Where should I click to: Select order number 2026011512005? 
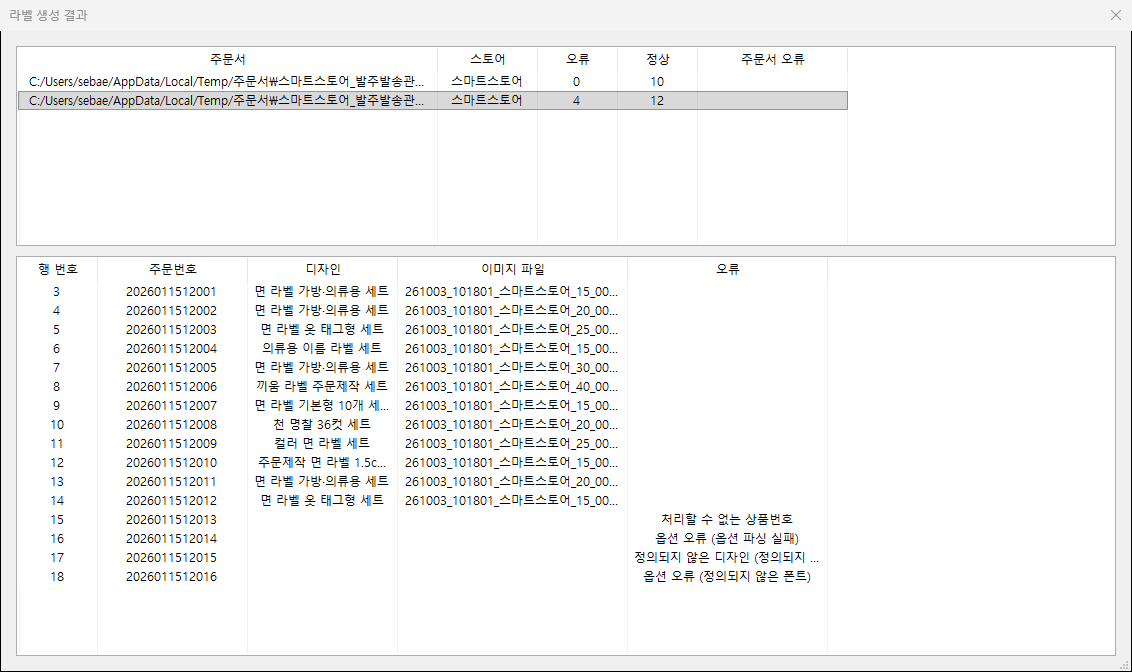tap(171, 367)
